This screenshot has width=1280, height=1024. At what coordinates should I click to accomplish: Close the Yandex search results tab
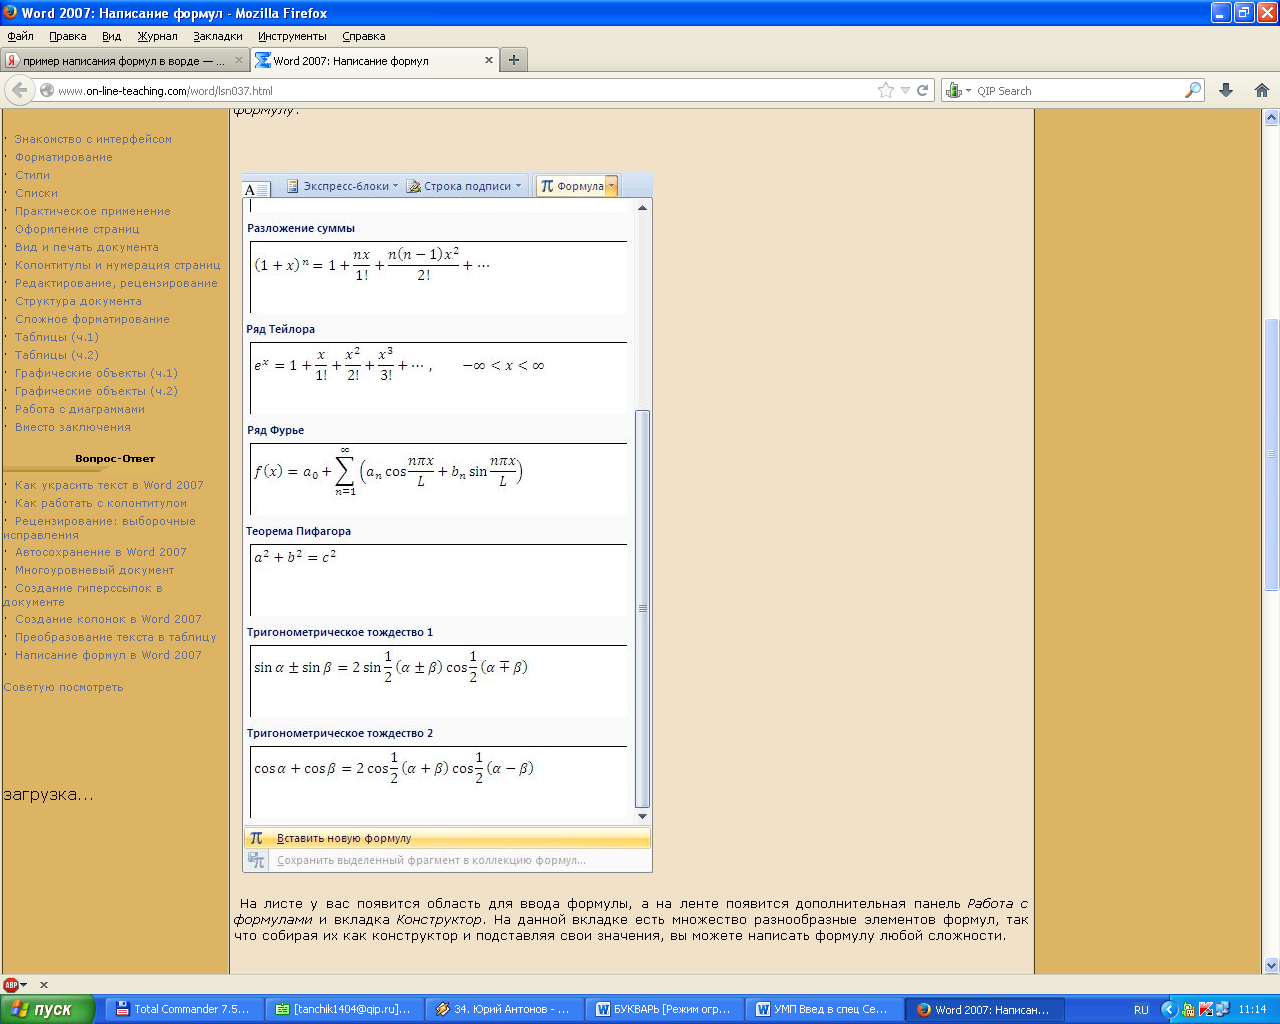[x=239, y=60]
